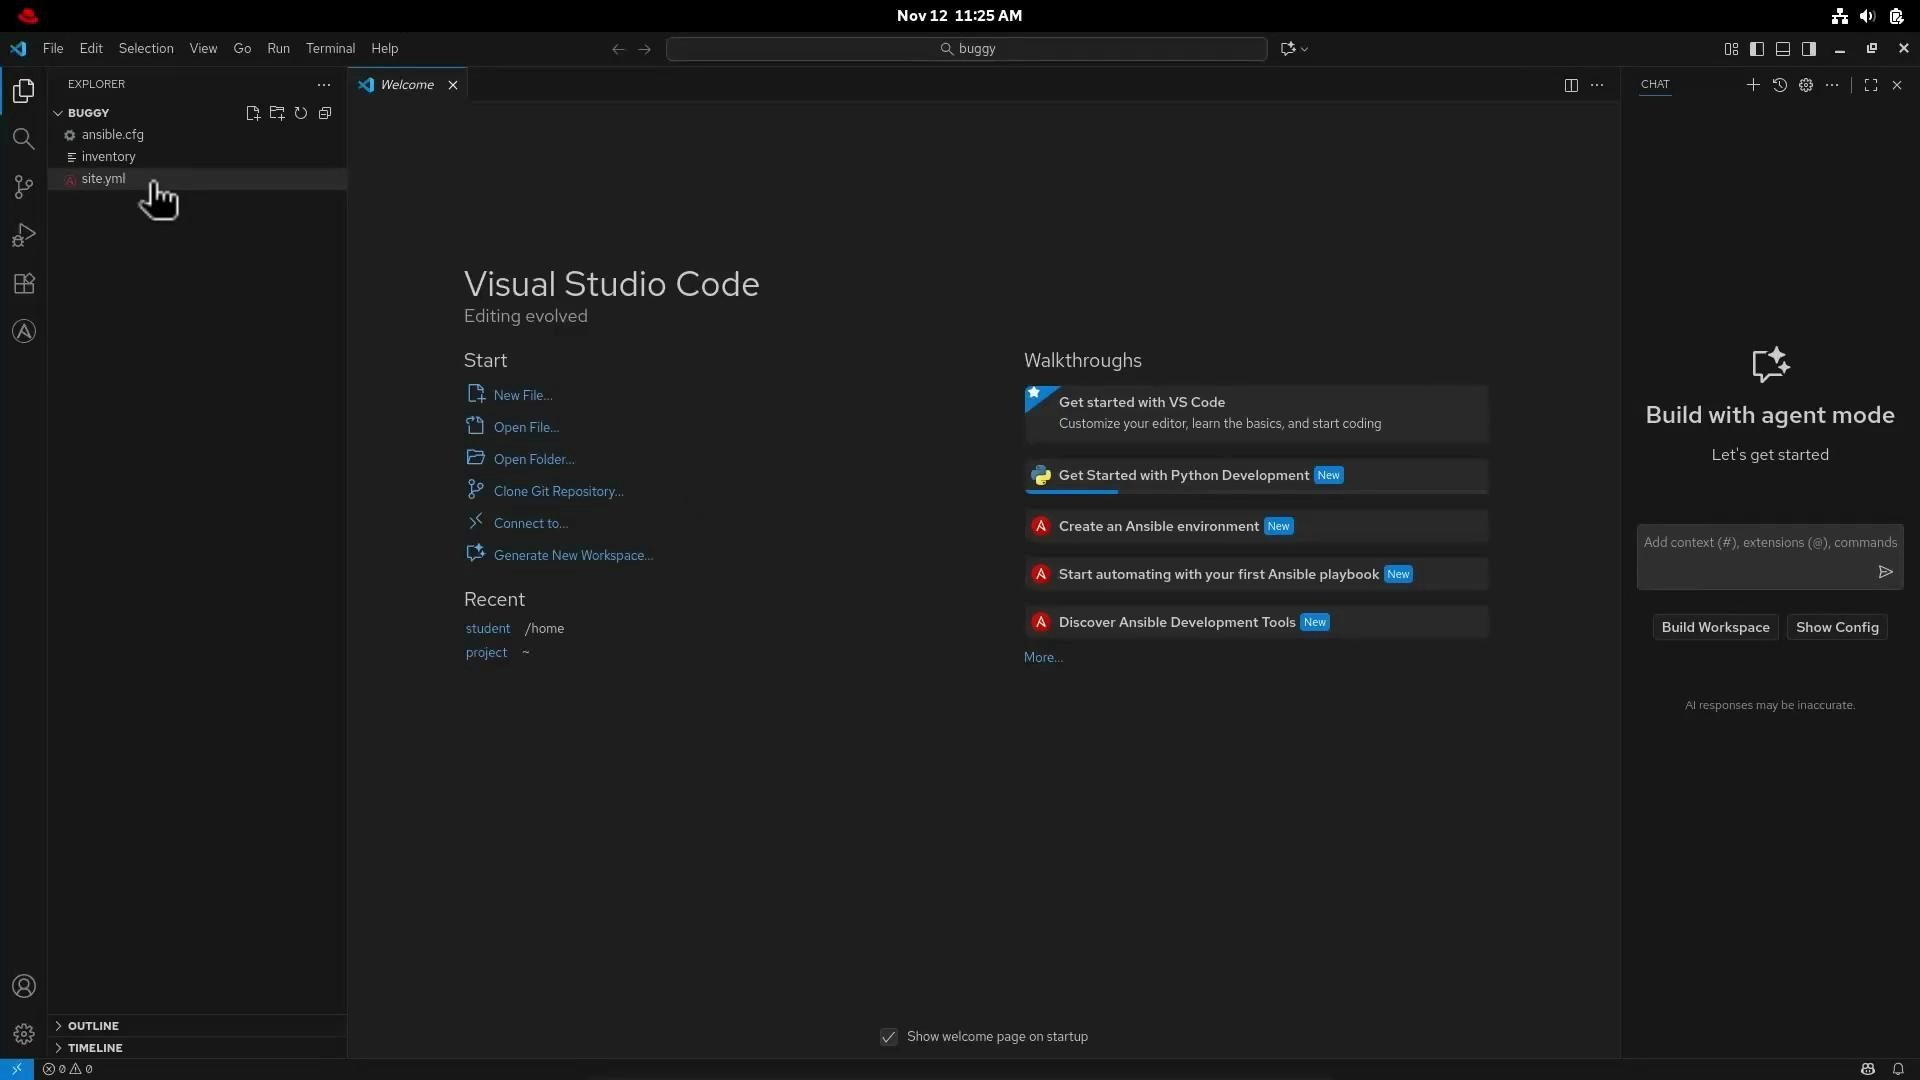
Task: Show chat history
Action: (1780, 85)
